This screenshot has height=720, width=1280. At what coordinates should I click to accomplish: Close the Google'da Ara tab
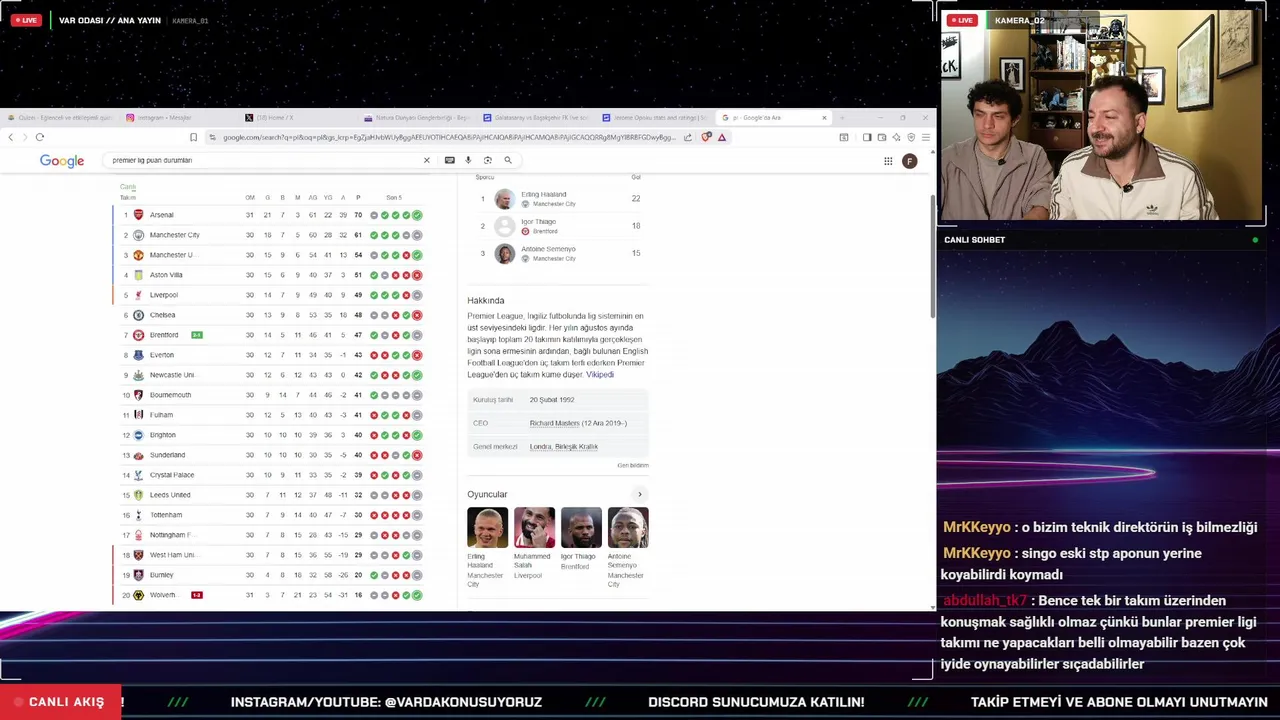[x=824, y=118]
